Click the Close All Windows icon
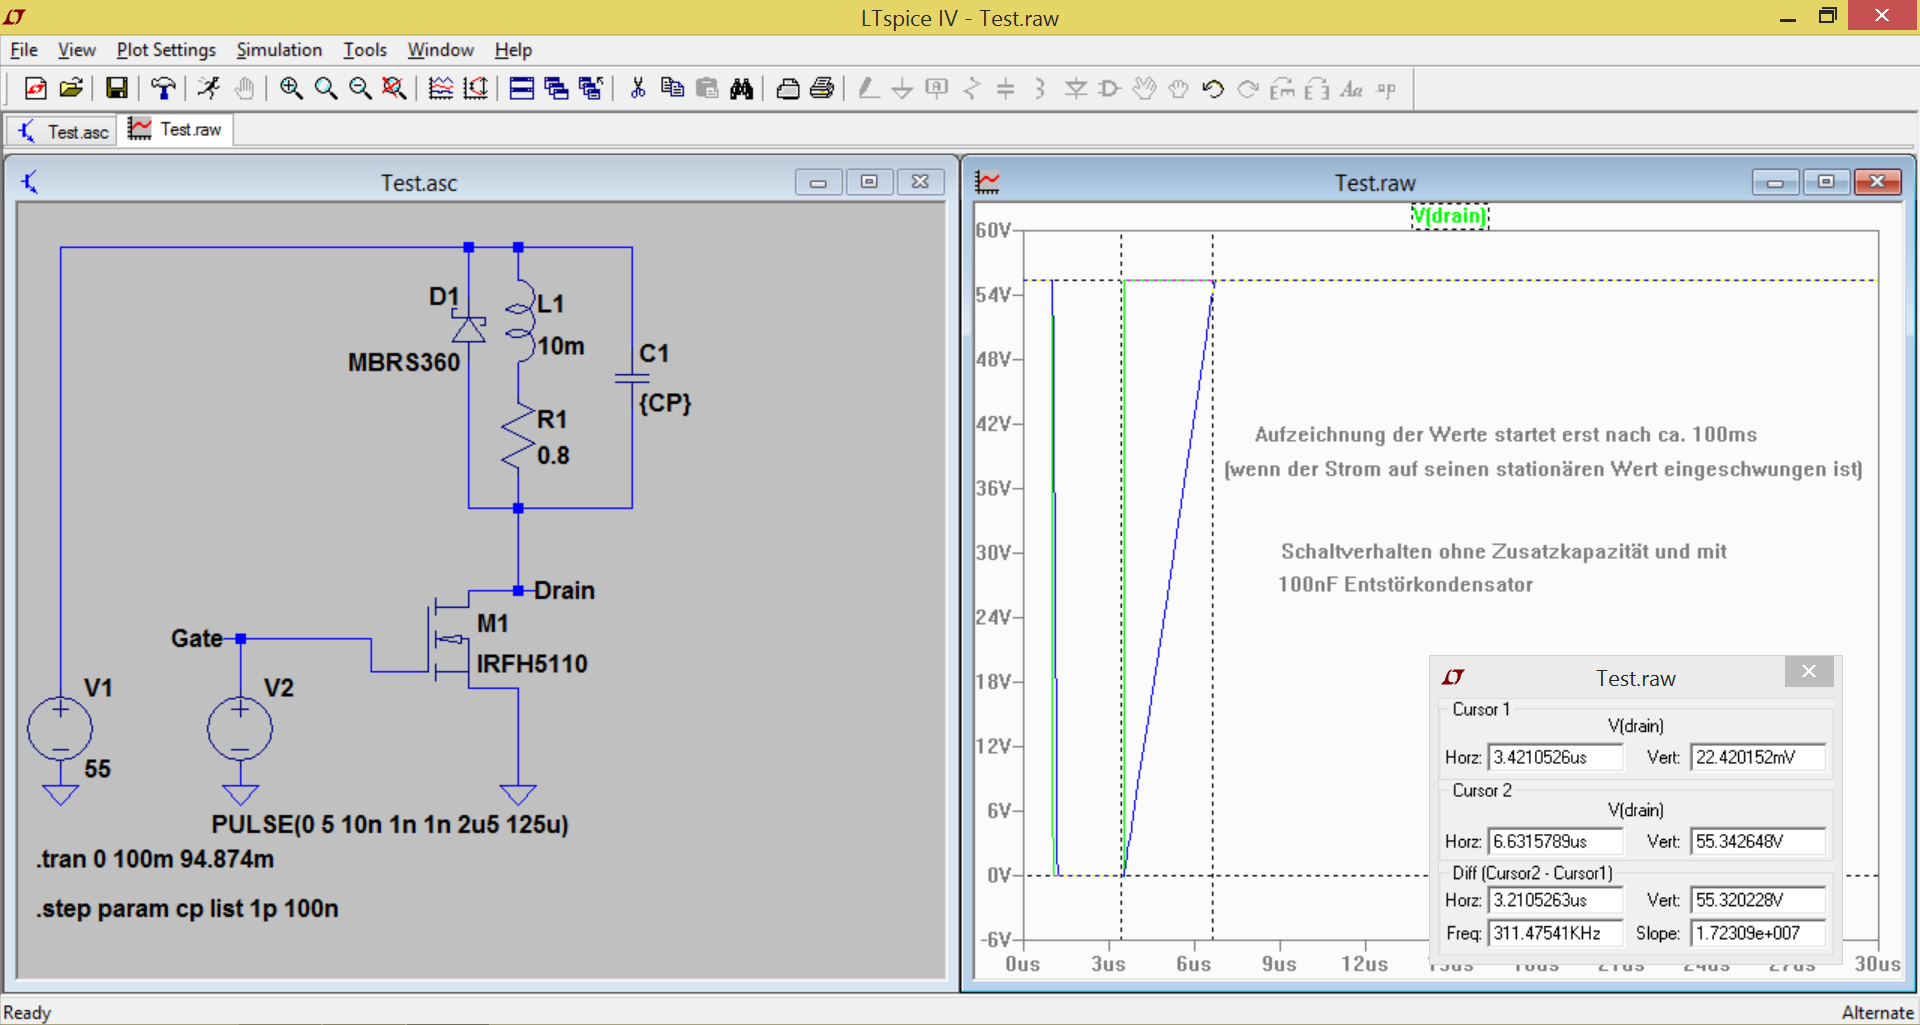 coord(591,89)
